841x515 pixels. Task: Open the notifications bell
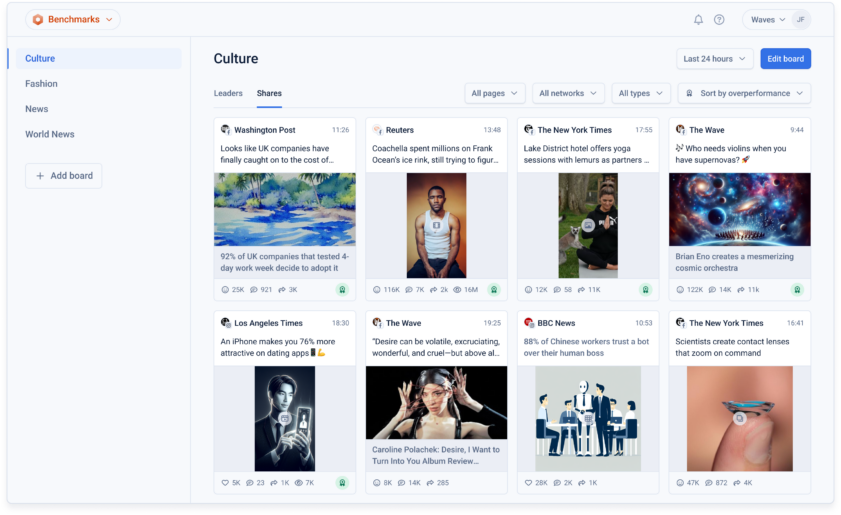tap(698, 20)
